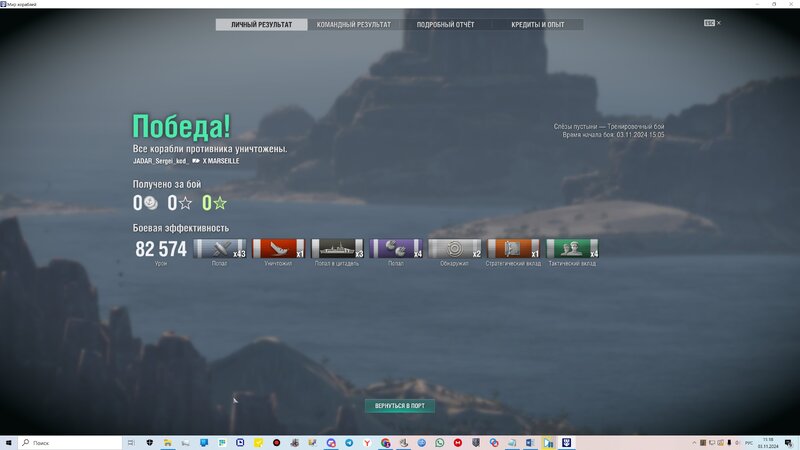Click the white experience star icon
This screenshot has width=800, height=450.
coord(186,203)
